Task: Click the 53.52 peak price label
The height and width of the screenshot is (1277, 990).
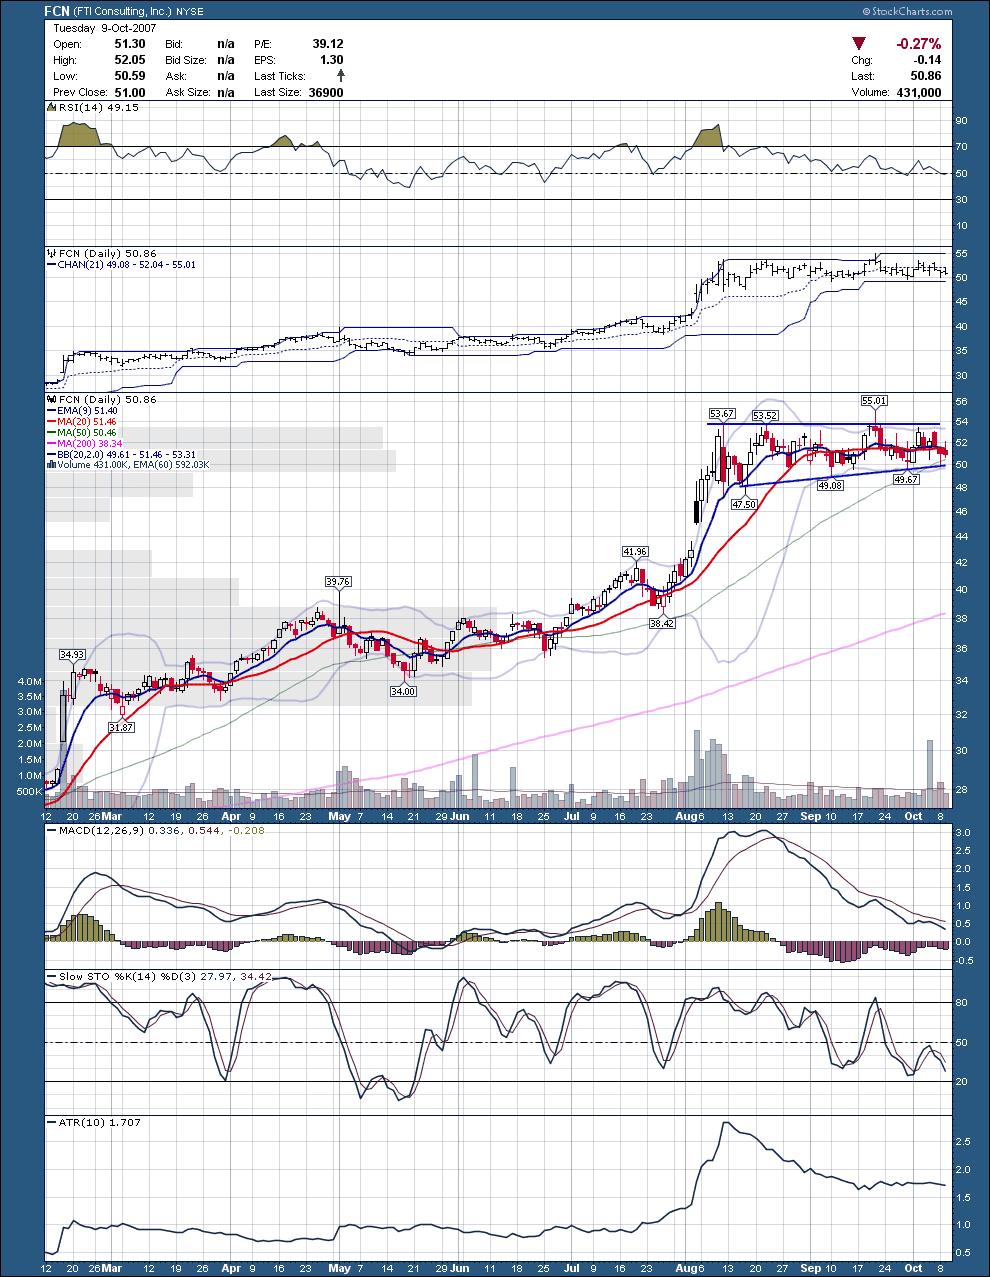Action: point(765,415)
